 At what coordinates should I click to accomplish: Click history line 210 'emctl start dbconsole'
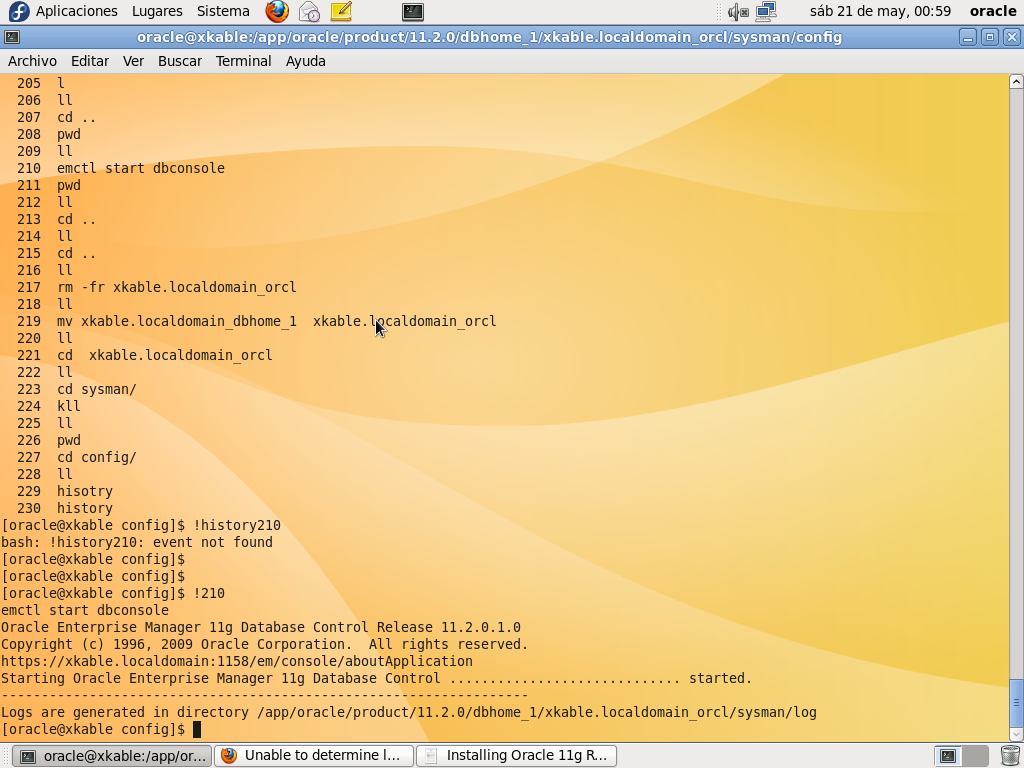click(x=140, y=168)
